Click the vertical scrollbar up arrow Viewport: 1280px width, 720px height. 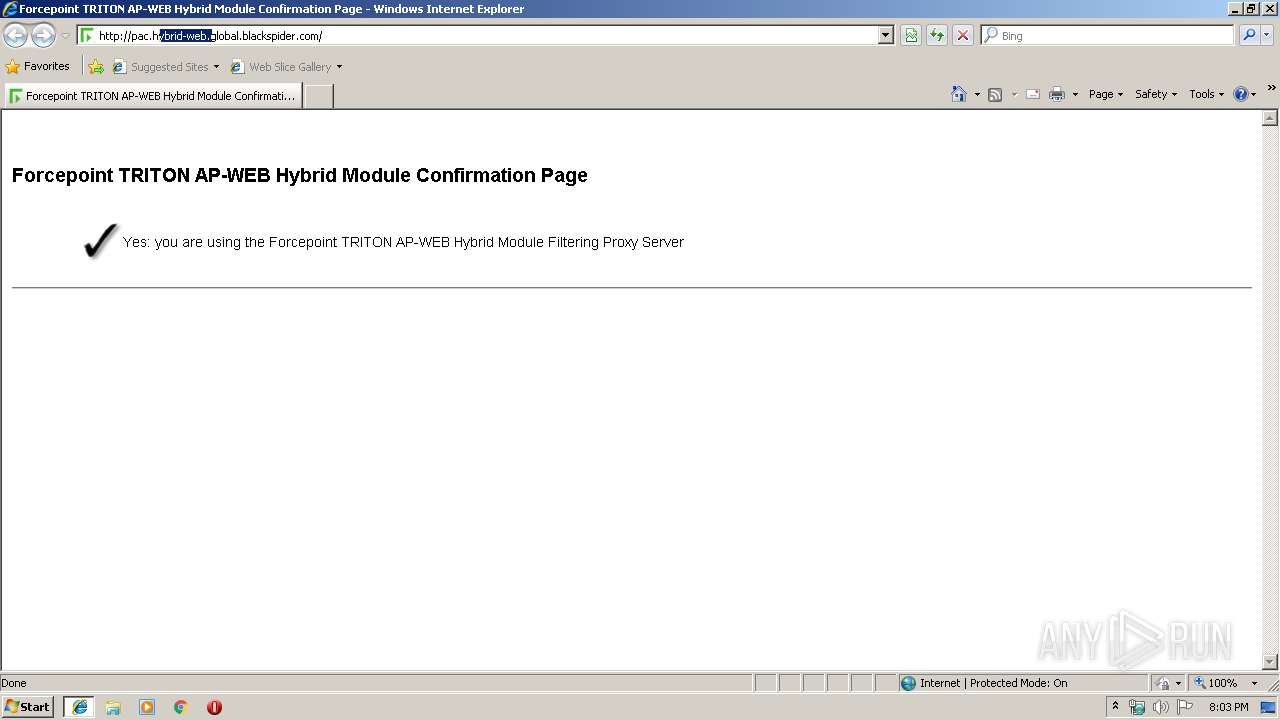(1270, 118)
